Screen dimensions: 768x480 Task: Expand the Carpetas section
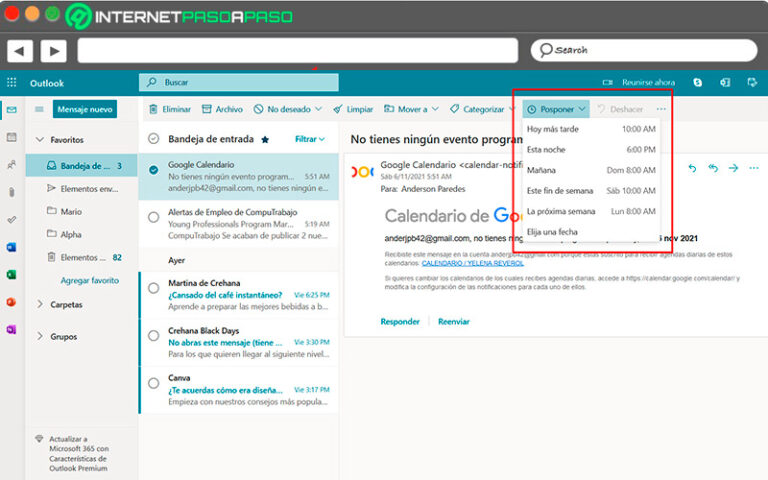coord(40,304)
